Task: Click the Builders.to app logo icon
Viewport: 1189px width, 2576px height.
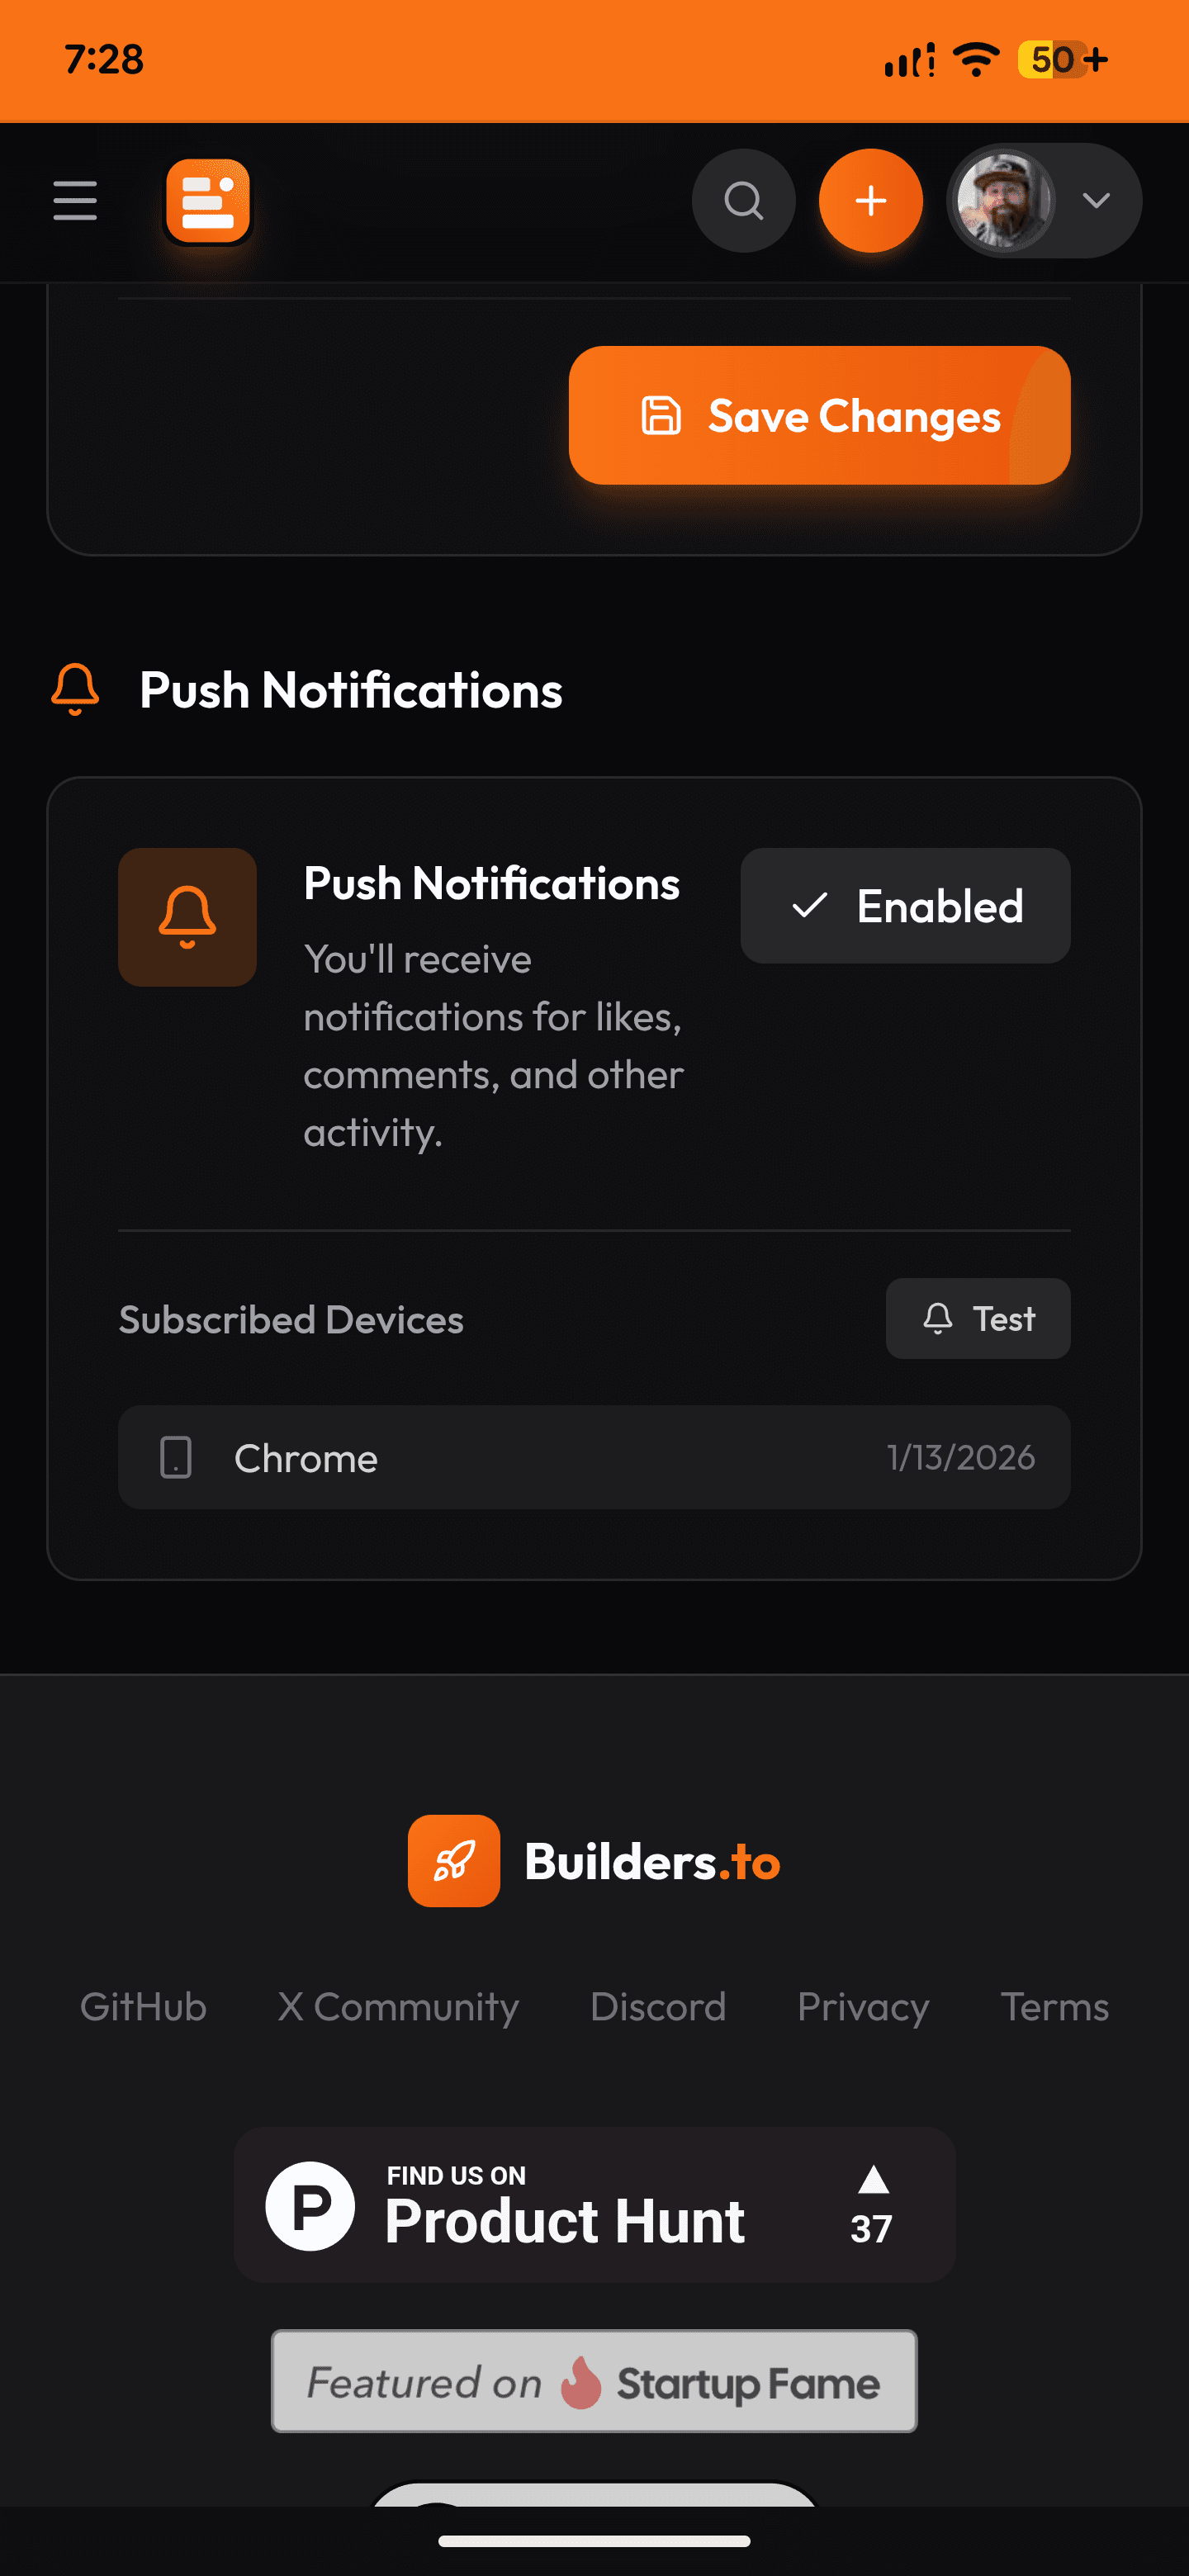Action: [x=207, y=200]
